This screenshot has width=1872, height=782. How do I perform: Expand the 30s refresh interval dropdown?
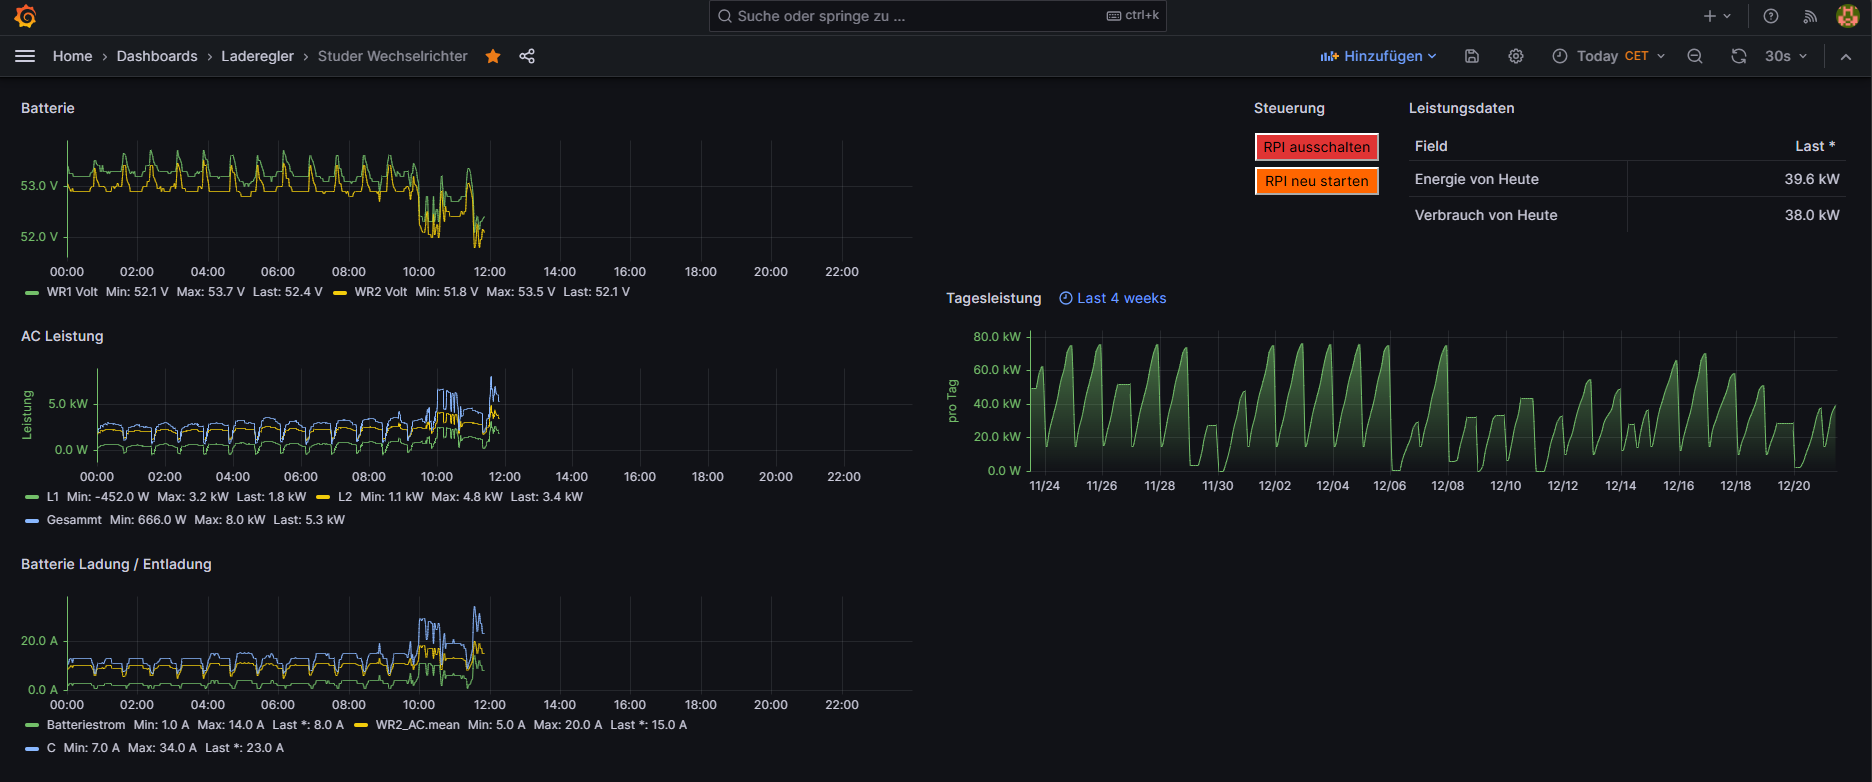coord(1787,56)
